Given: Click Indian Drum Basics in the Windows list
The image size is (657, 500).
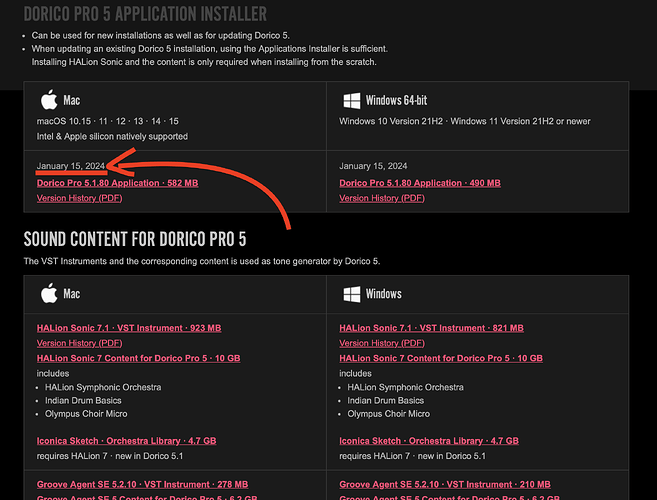Looking at the screenshot, I should tap(385, 401).
